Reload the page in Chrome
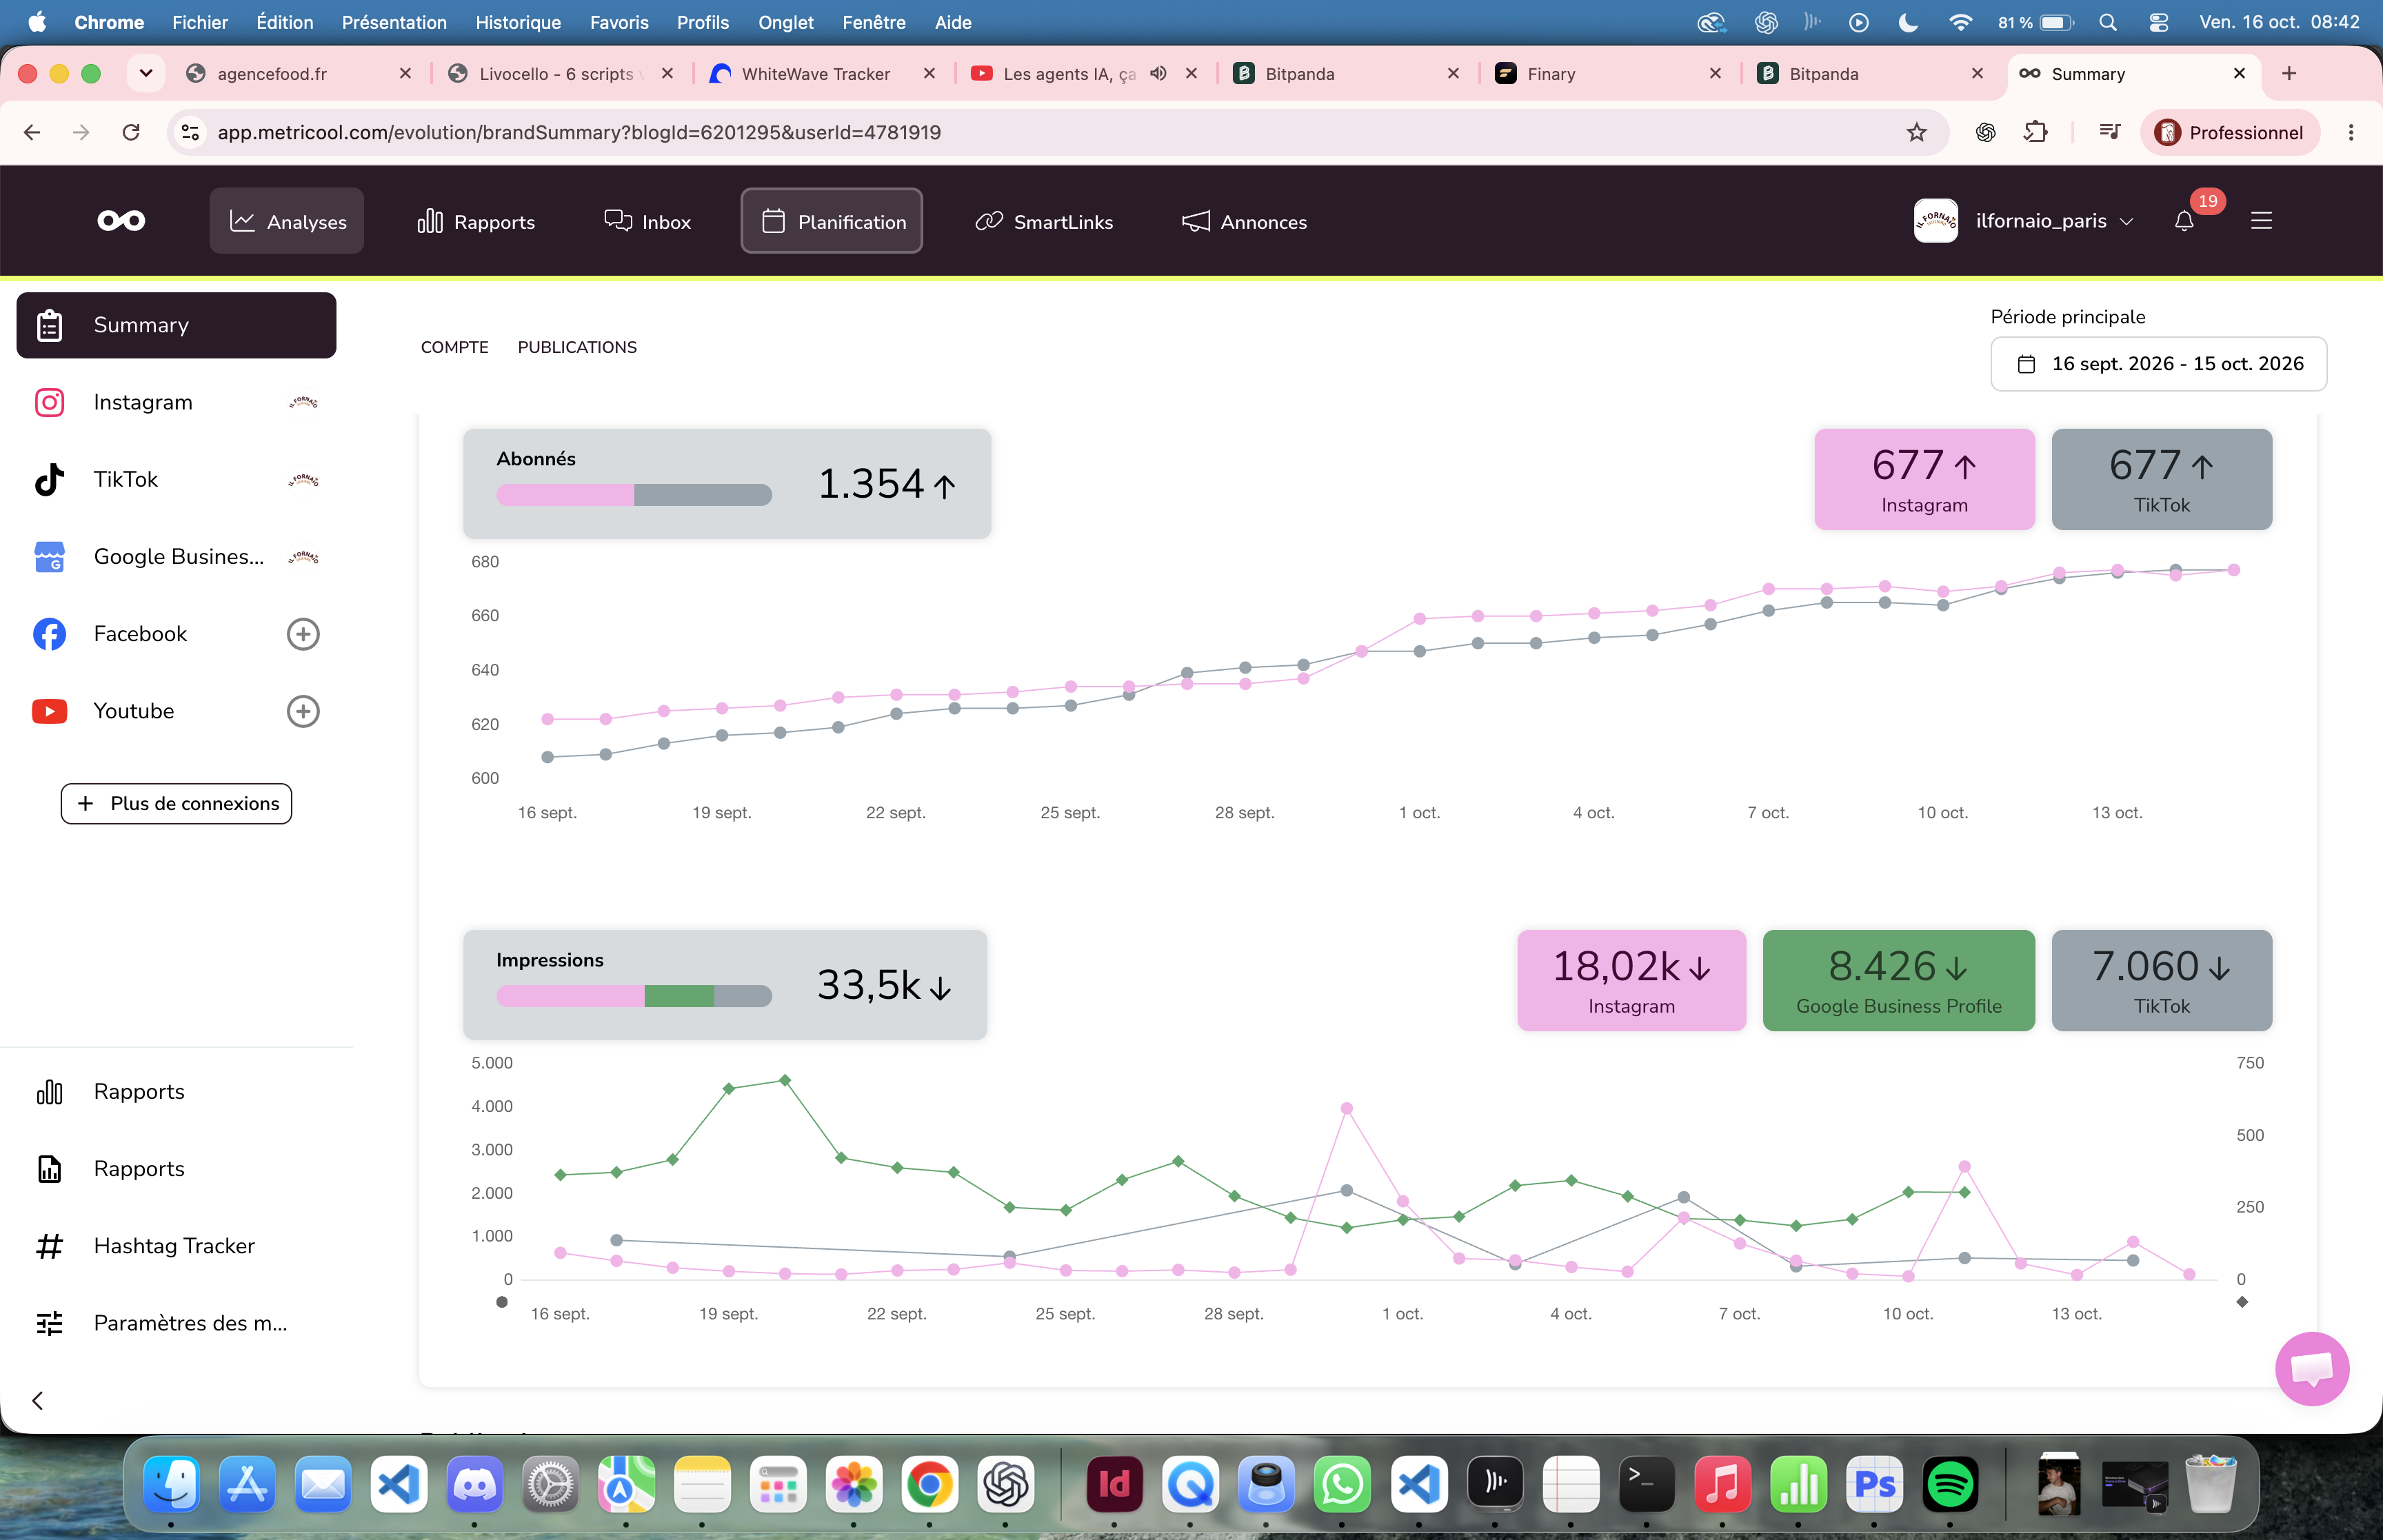The width and height of the screenshot is (2383, 1540). pos(131,132)
